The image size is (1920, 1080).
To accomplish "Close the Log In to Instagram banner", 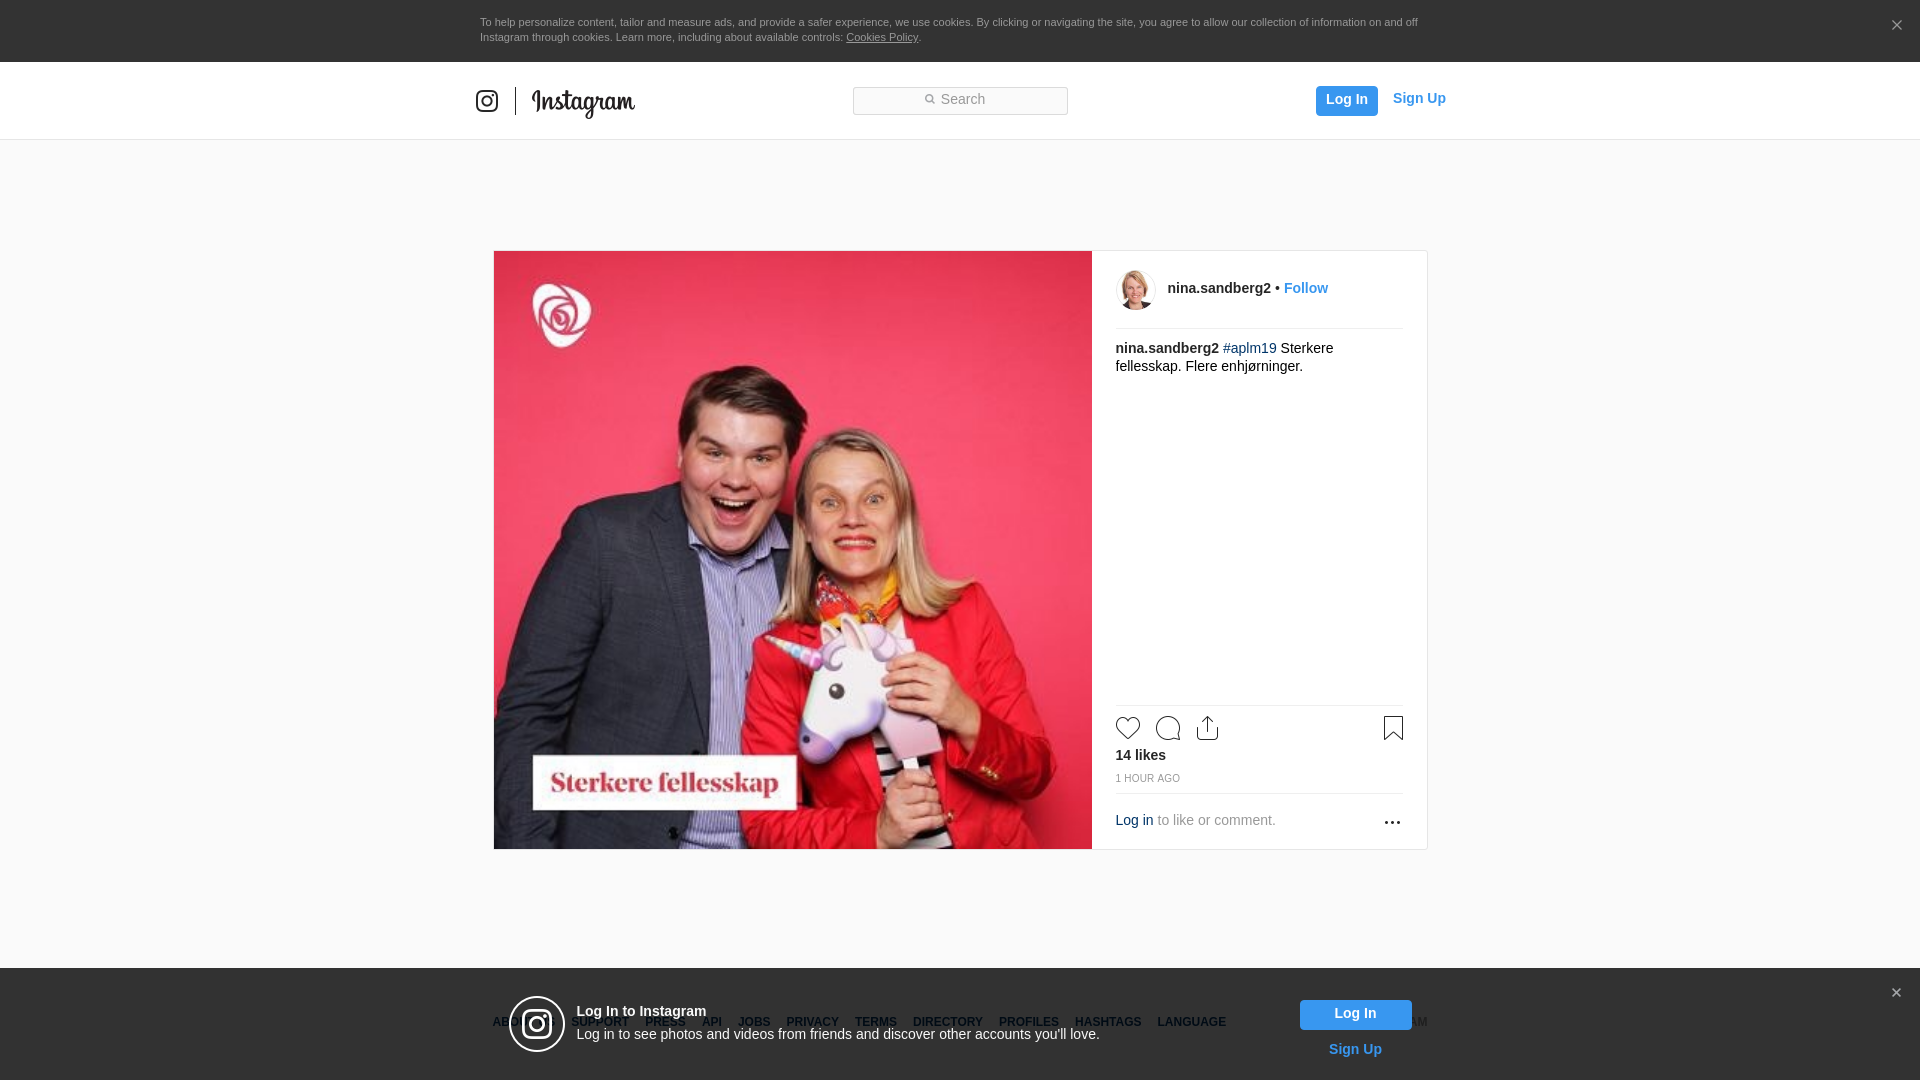I will point(1896,993).
